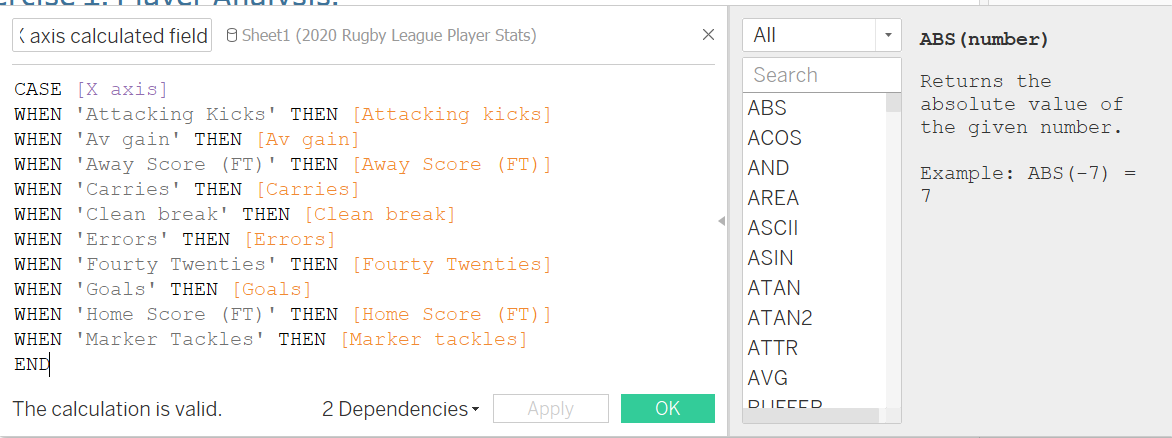Choose the AND function entry
Screen dimensions: 1172x438
coord(768,168)
